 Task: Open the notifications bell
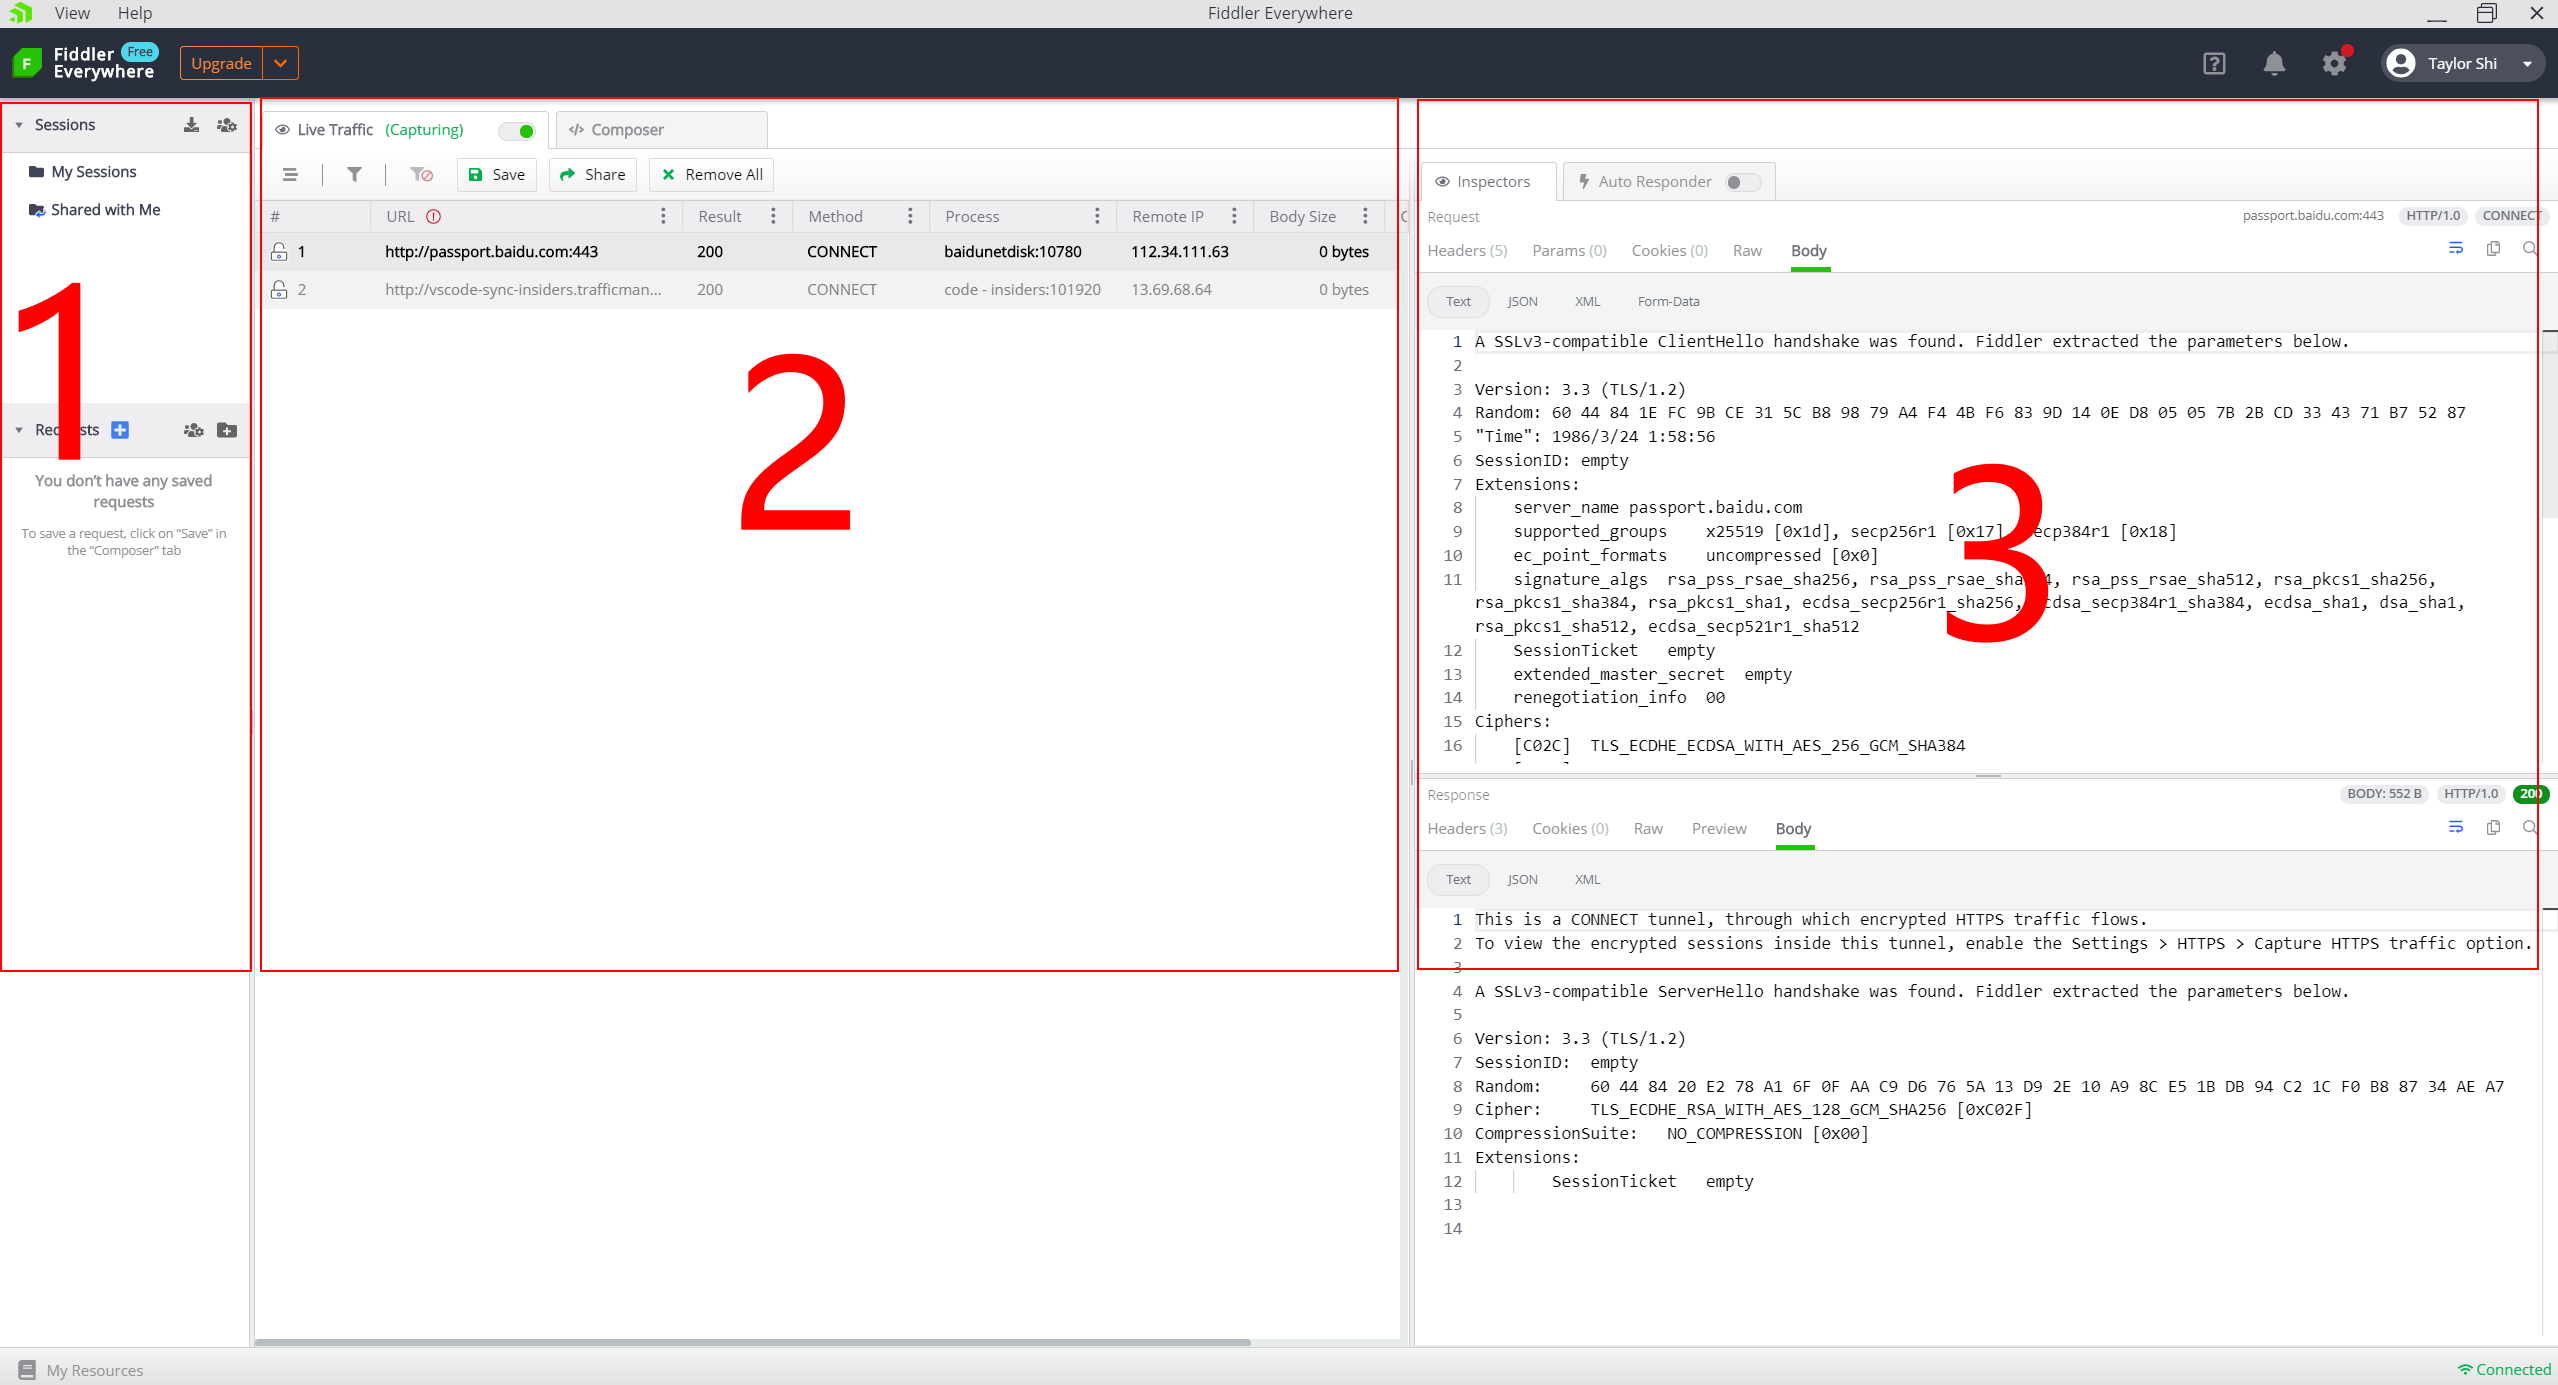coord(2273,63)
